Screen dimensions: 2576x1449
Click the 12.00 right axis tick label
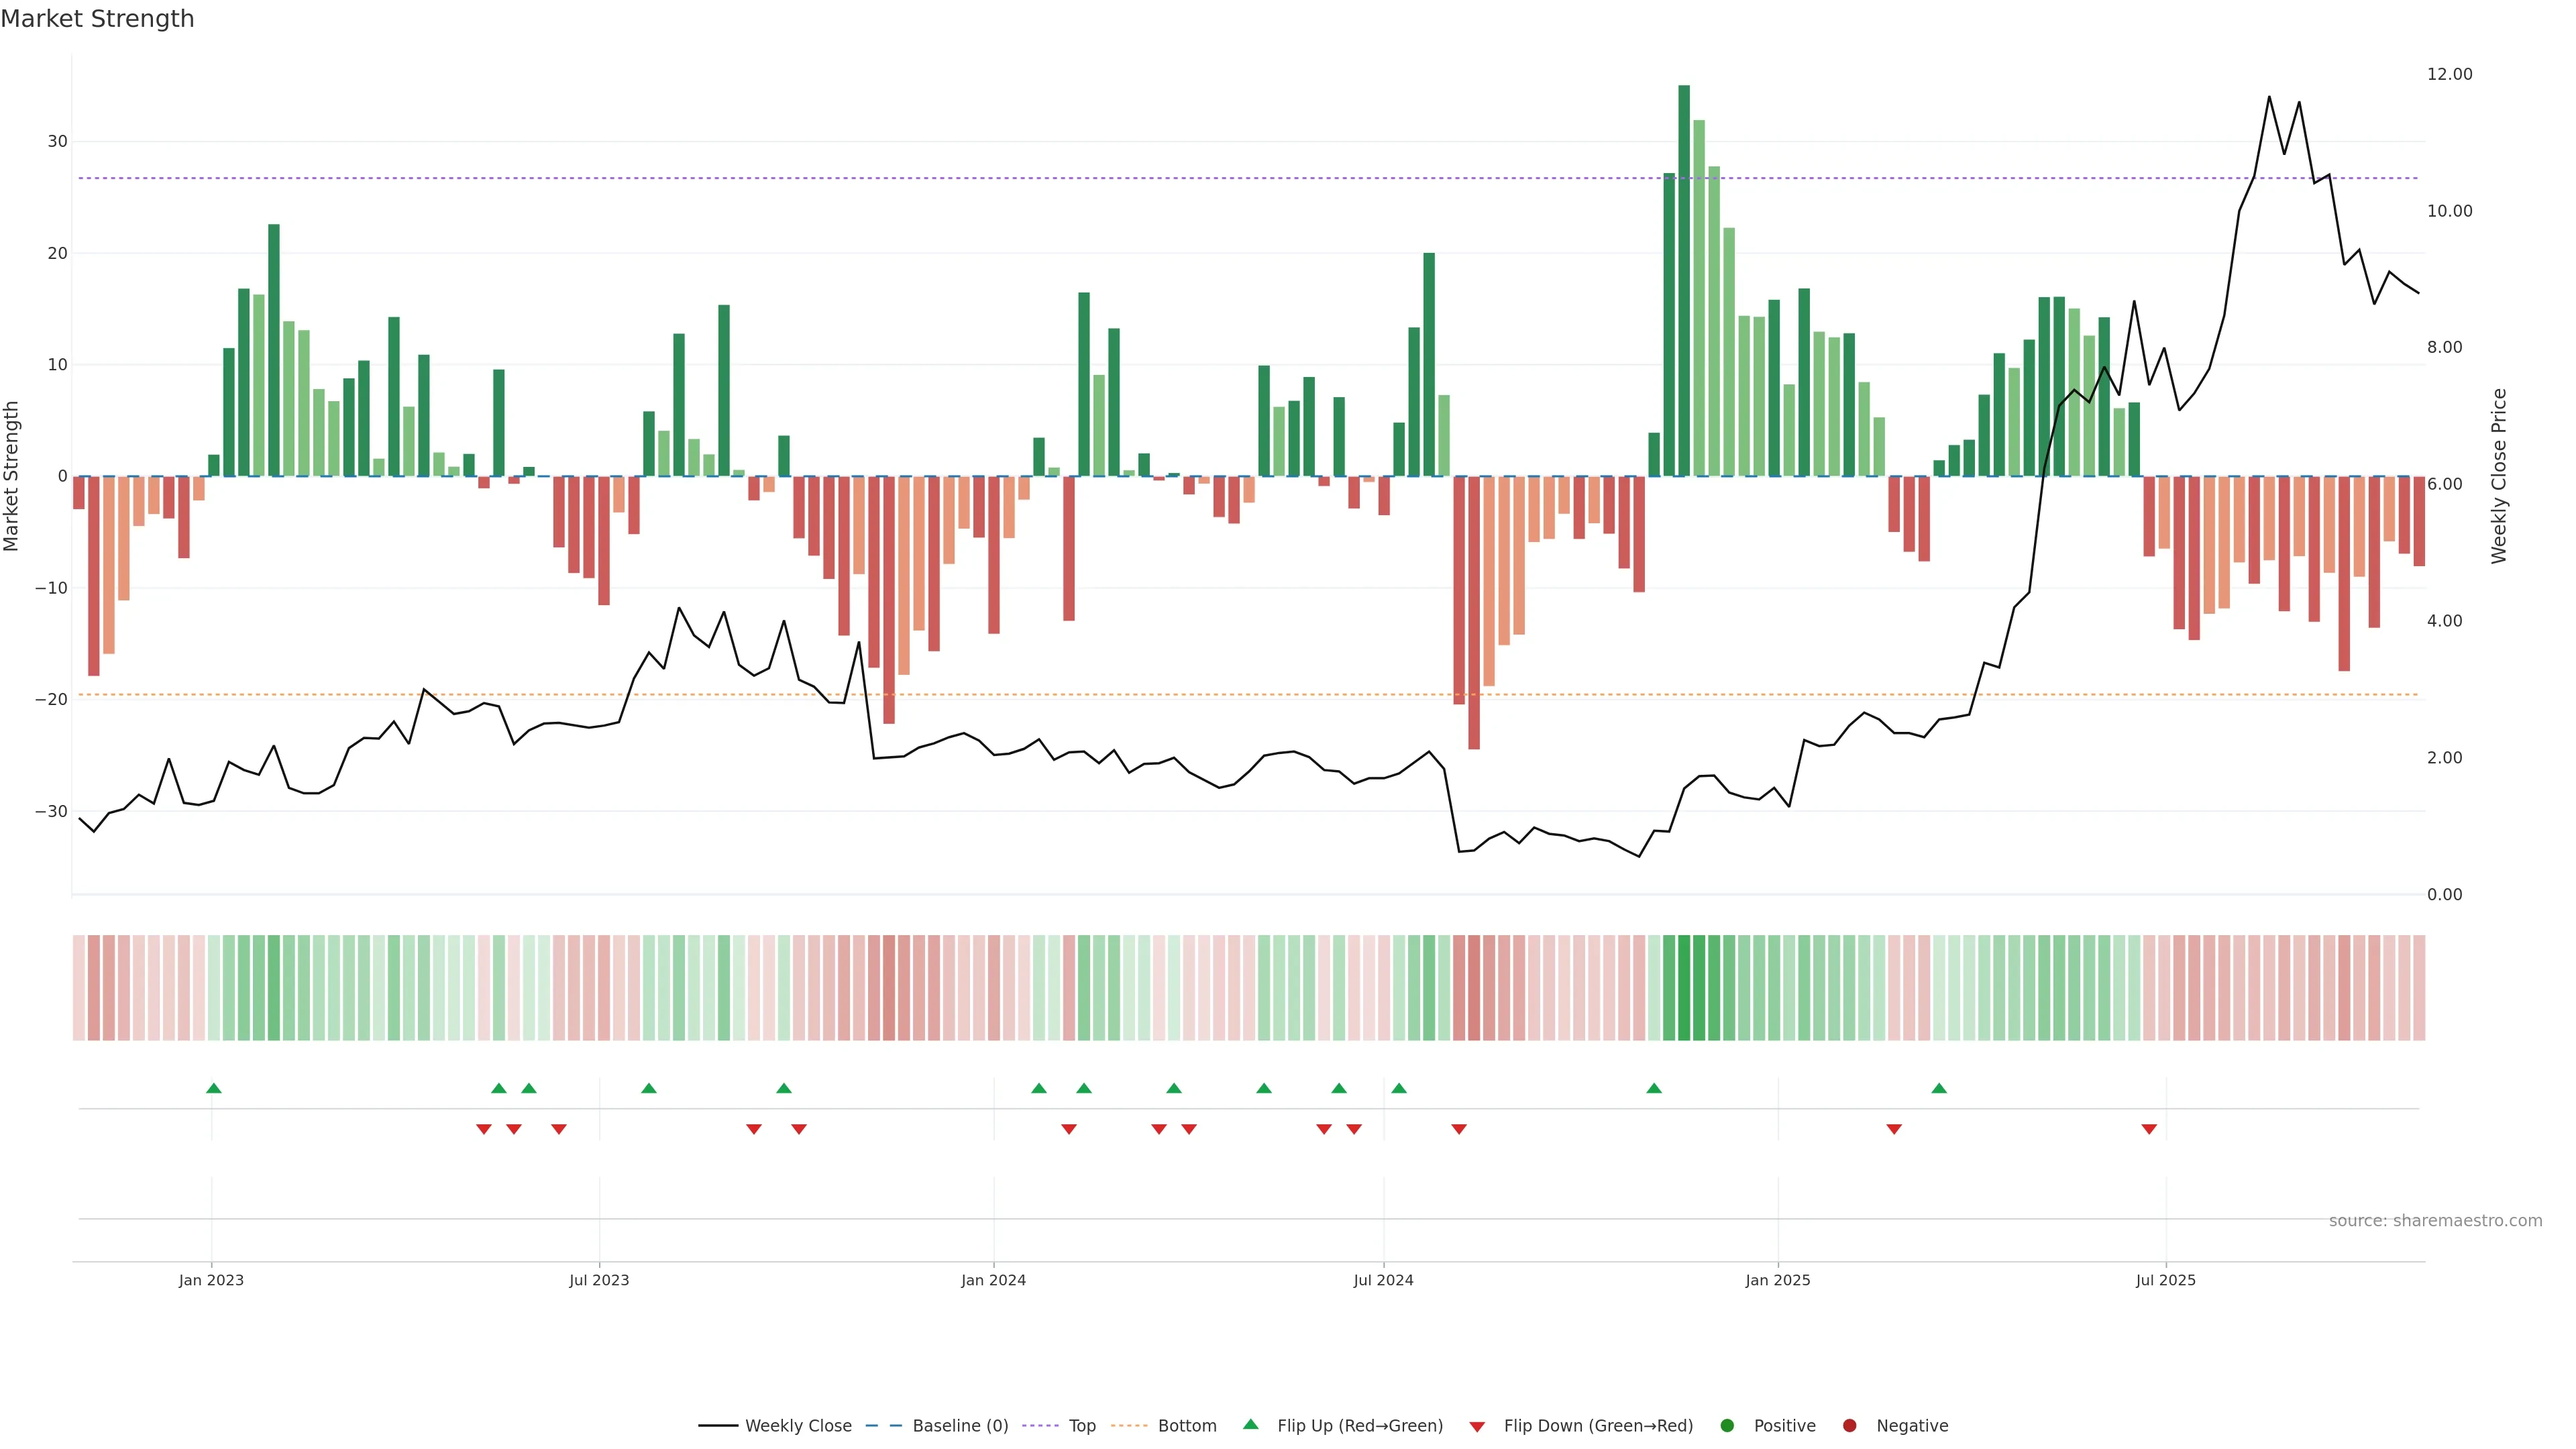pyautogui.click(x=2449, y=74)
